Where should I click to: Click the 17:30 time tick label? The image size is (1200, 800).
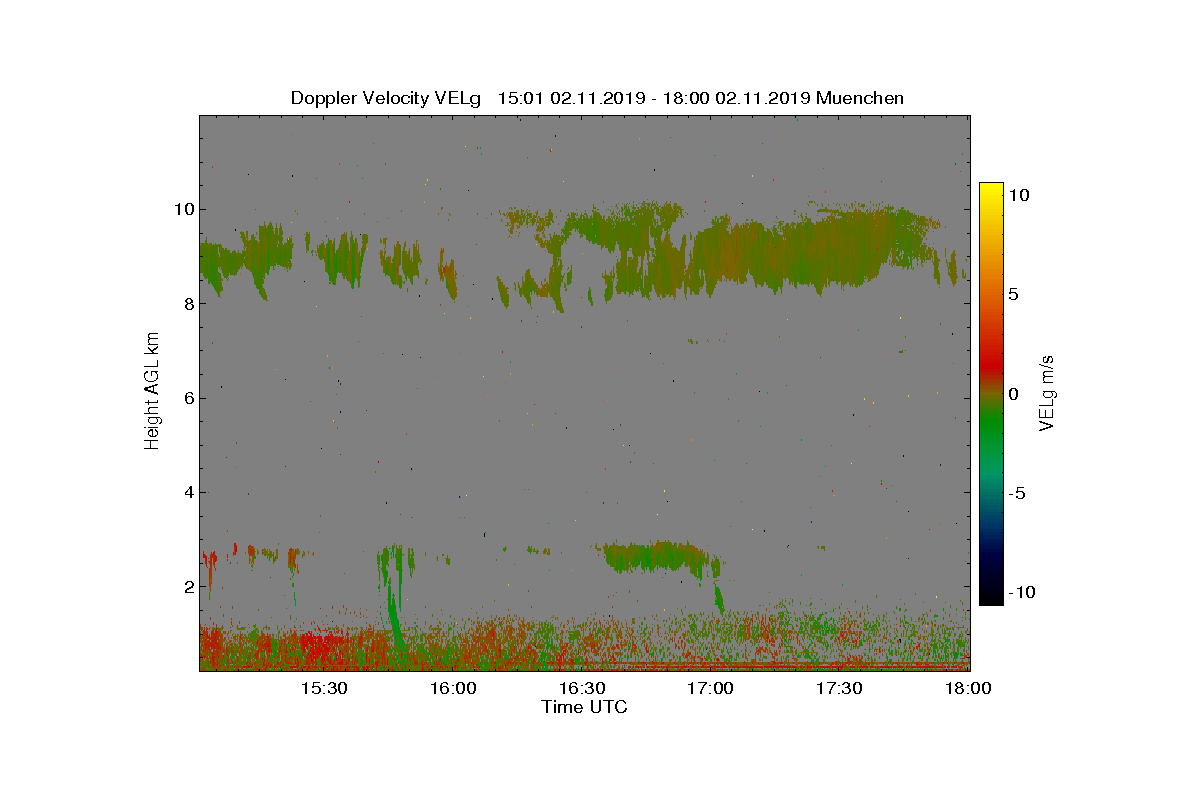pyautogui.click(x=840, y=689)
